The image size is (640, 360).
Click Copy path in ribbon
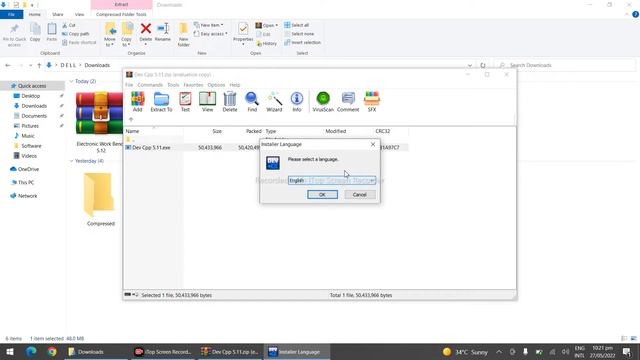click(76, 34)
